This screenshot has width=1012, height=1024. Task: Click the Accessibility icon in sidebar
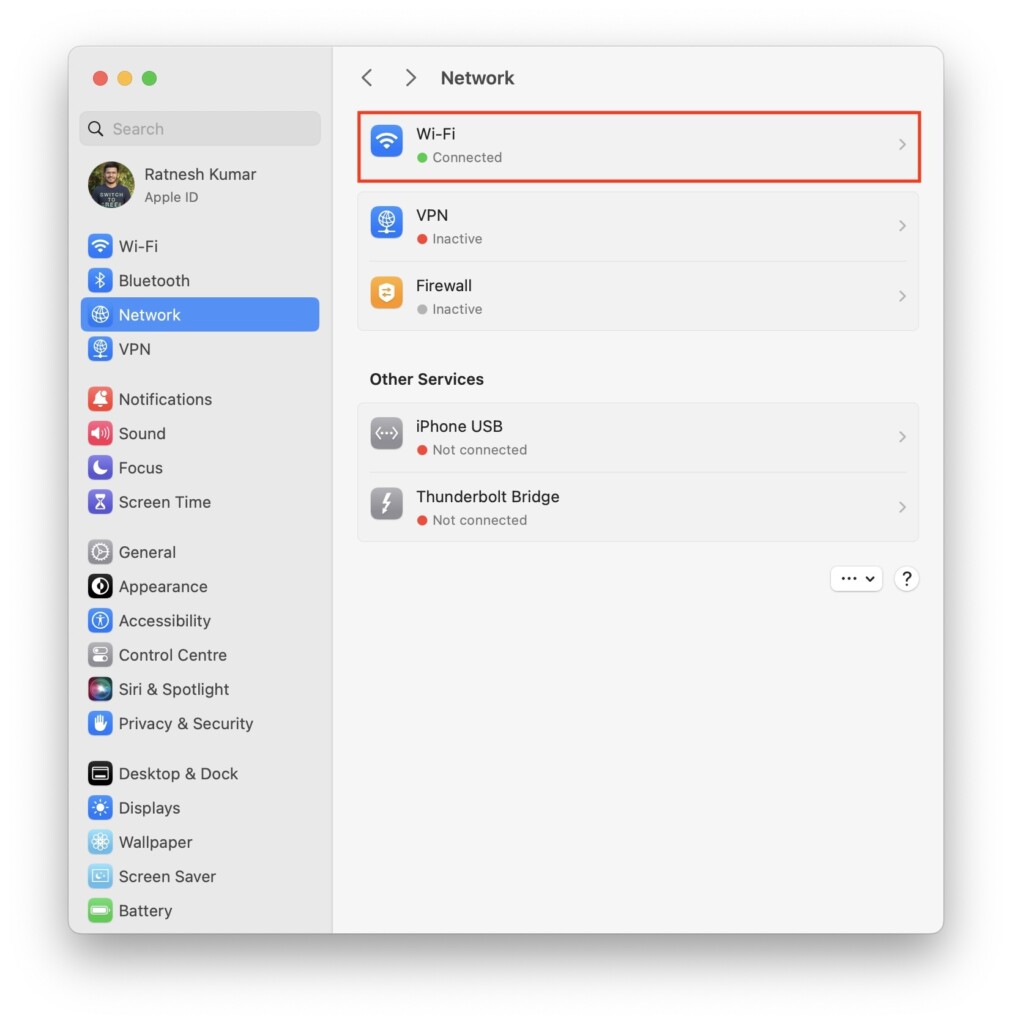tap(100, 621)
